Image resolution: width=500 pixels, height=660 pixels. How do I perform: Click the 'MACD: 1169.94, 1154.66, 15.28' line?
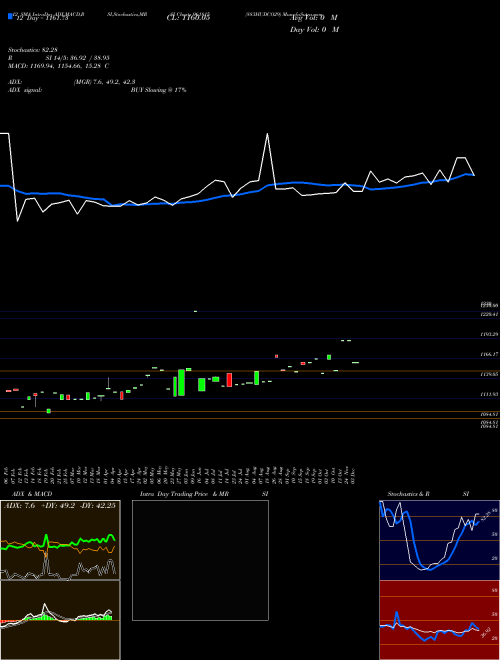coord(55,66)
